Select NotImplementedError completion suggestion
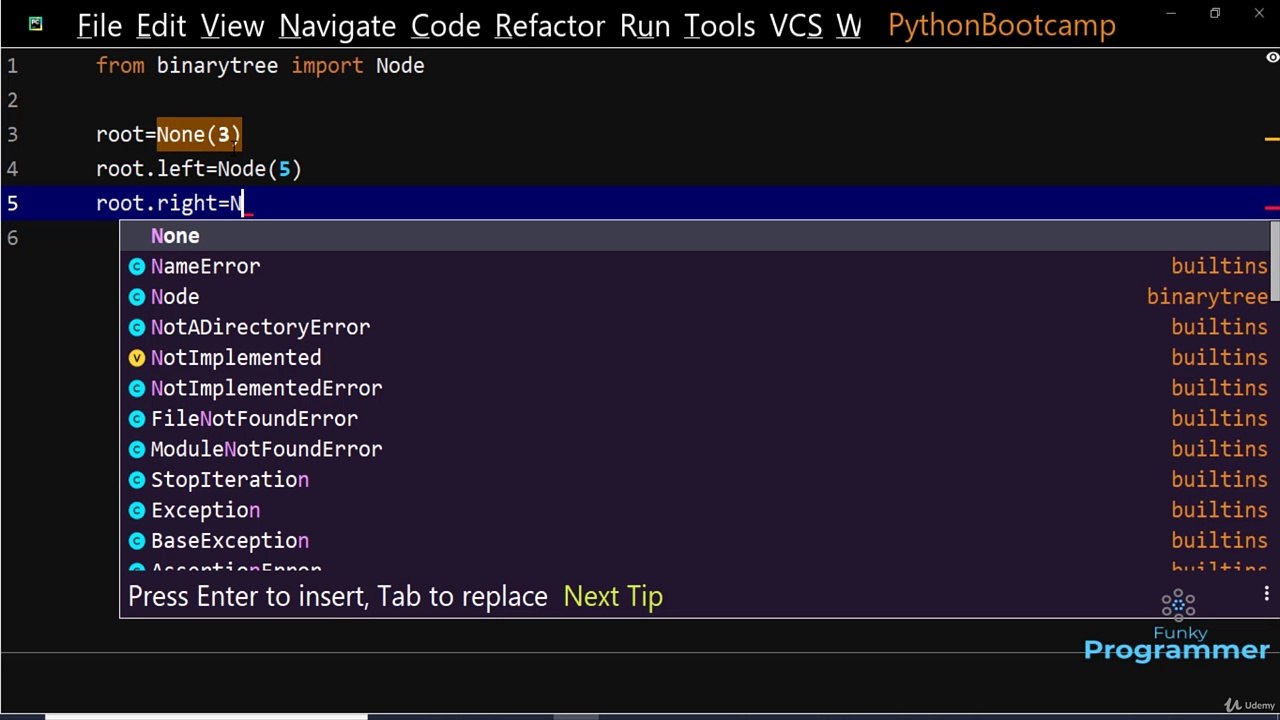Screen dimensions: 1280x720 (694, 388)
